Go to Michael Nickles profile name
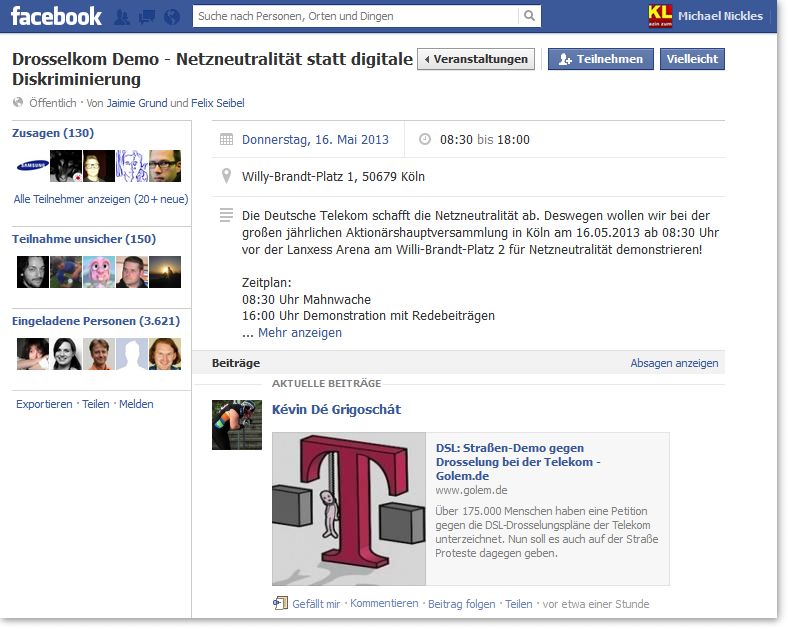Image resolution: width=788 pixels, height=629 pixels. click(720, 16)
